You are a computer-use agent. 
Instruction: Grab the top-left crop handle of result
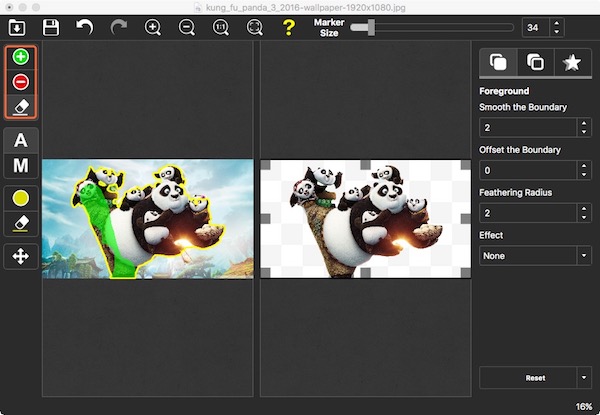point(265,165)
